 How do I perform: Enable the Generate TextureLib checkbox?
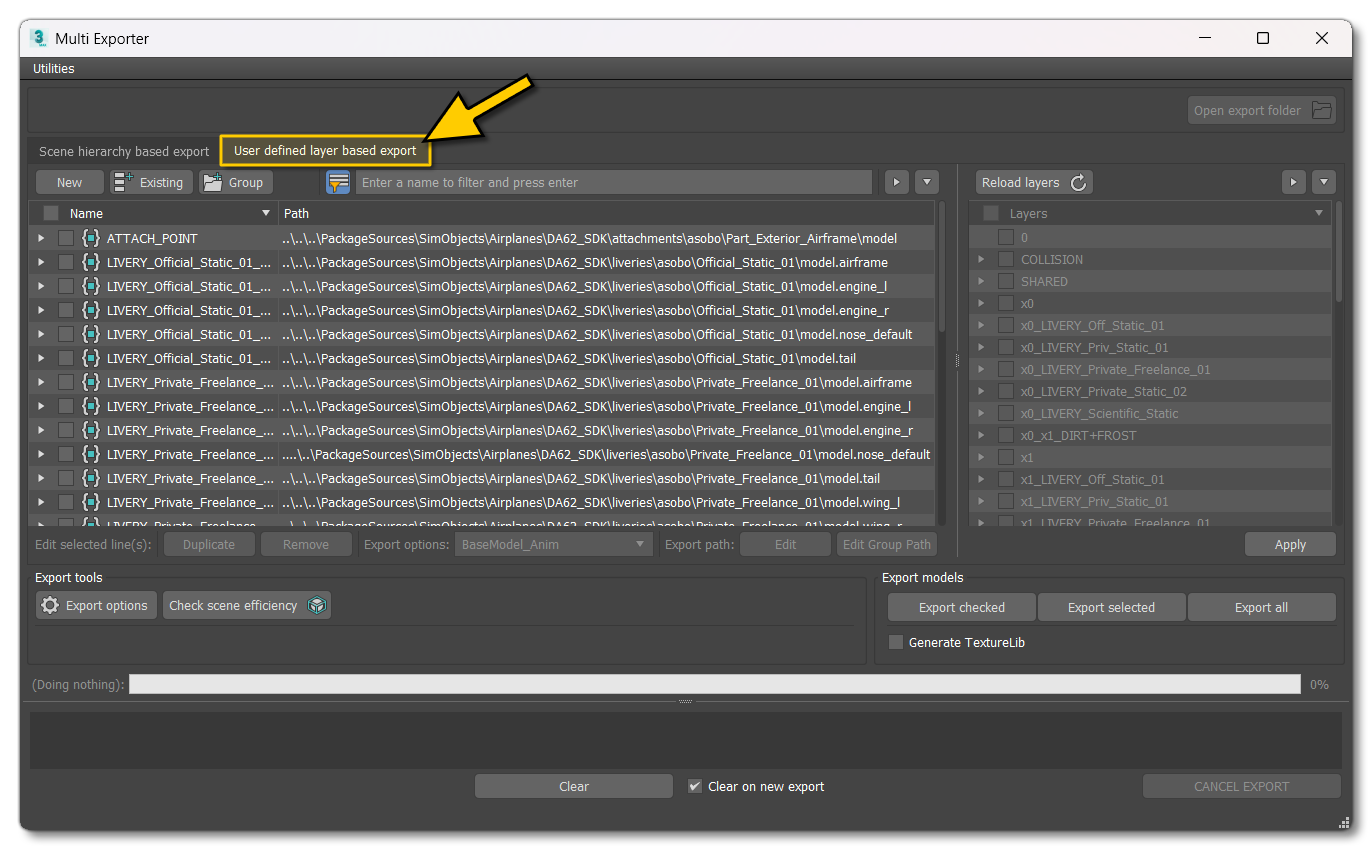(895, 643)
